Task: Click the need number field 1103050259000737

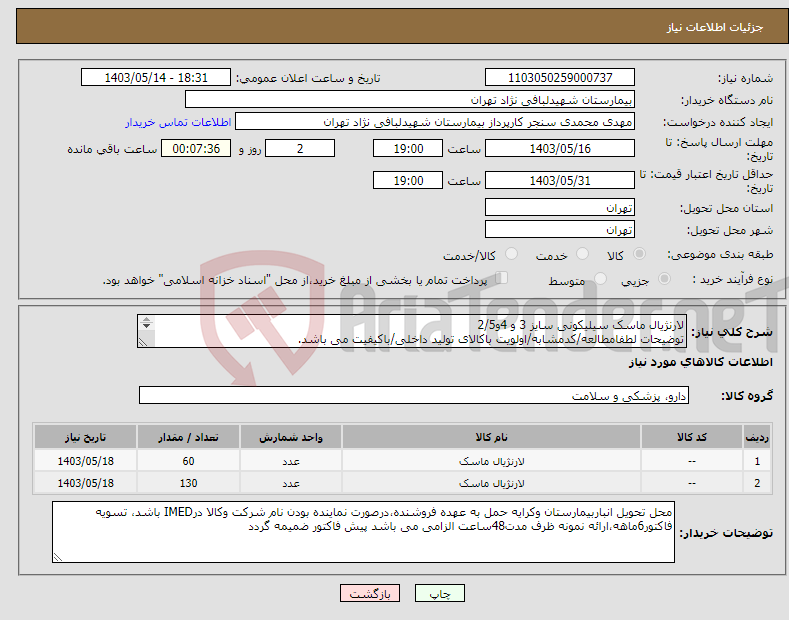Action: (x=560, y=78)
